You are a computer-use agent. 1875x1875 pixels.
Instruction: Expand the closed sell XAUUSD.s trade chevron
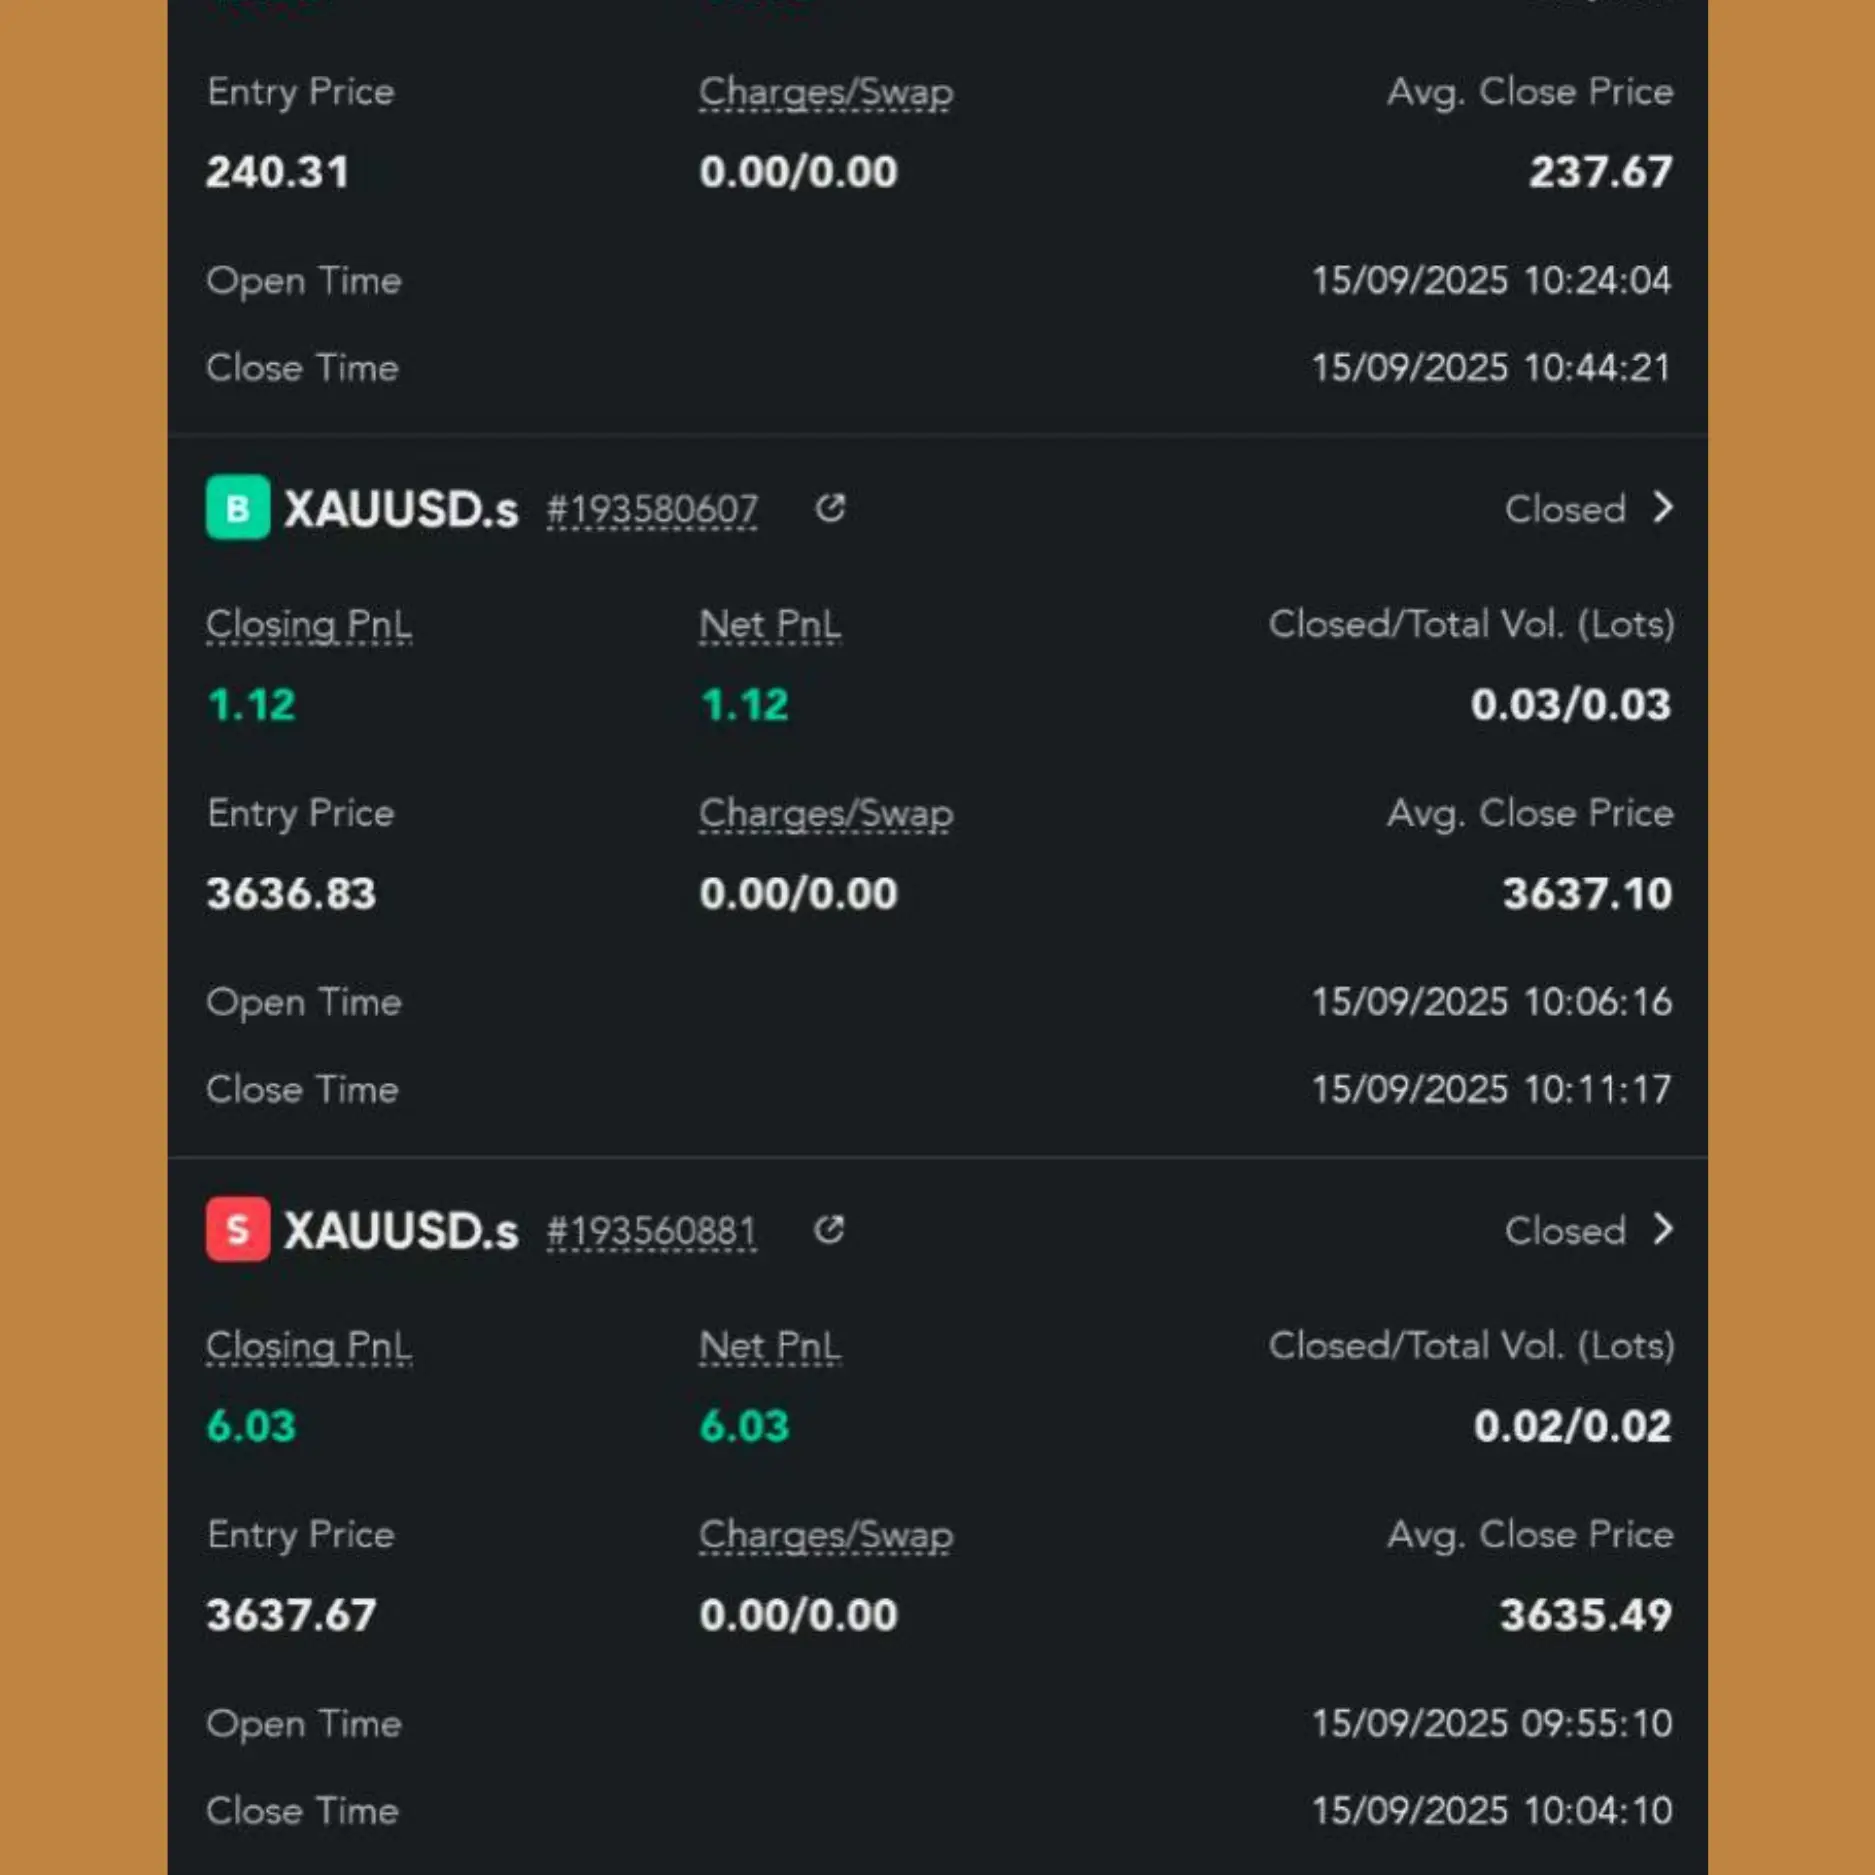point(1663,1229)
